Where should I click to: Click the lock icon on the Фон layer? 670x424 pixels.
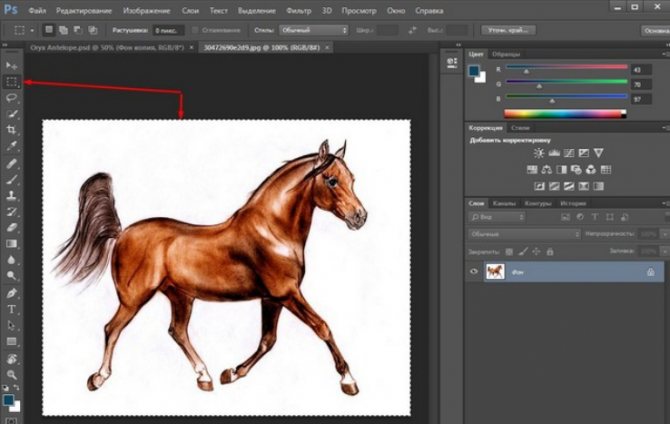[650, 271]
